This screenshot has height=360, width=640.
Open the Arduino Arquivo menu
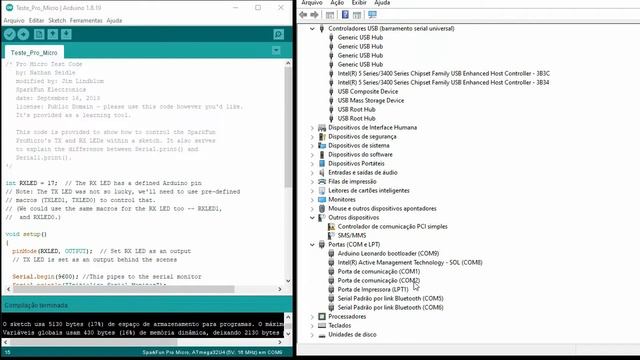click(14, 20)
